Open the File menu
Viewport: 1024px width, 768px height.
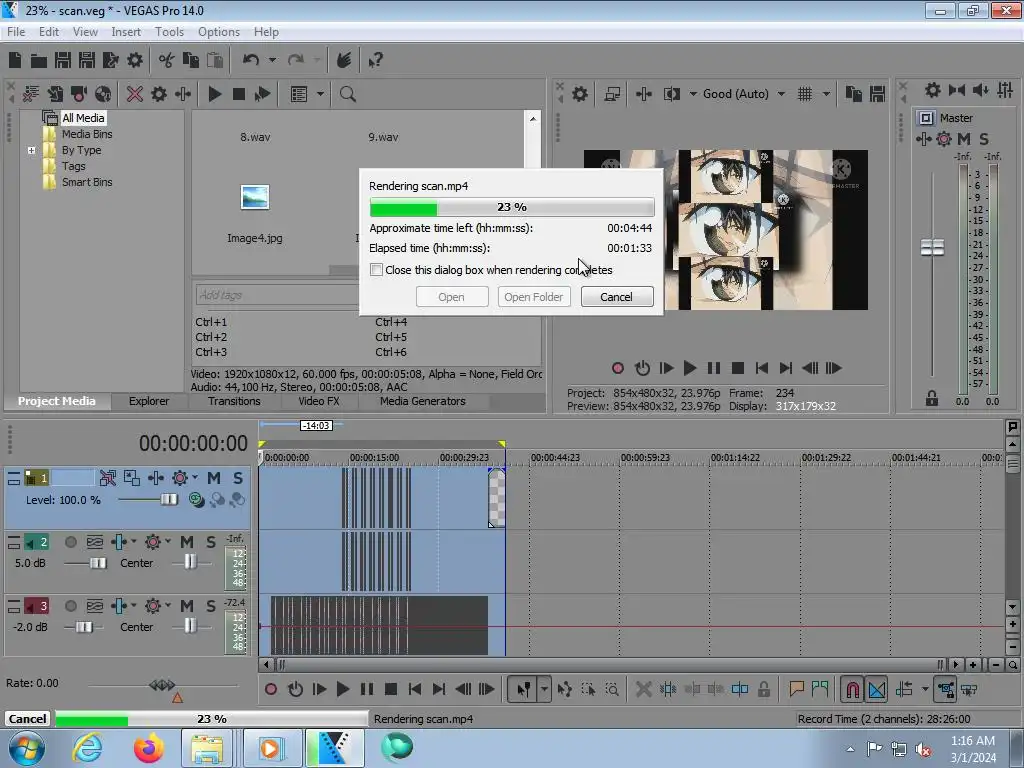(x=16, y=32)
